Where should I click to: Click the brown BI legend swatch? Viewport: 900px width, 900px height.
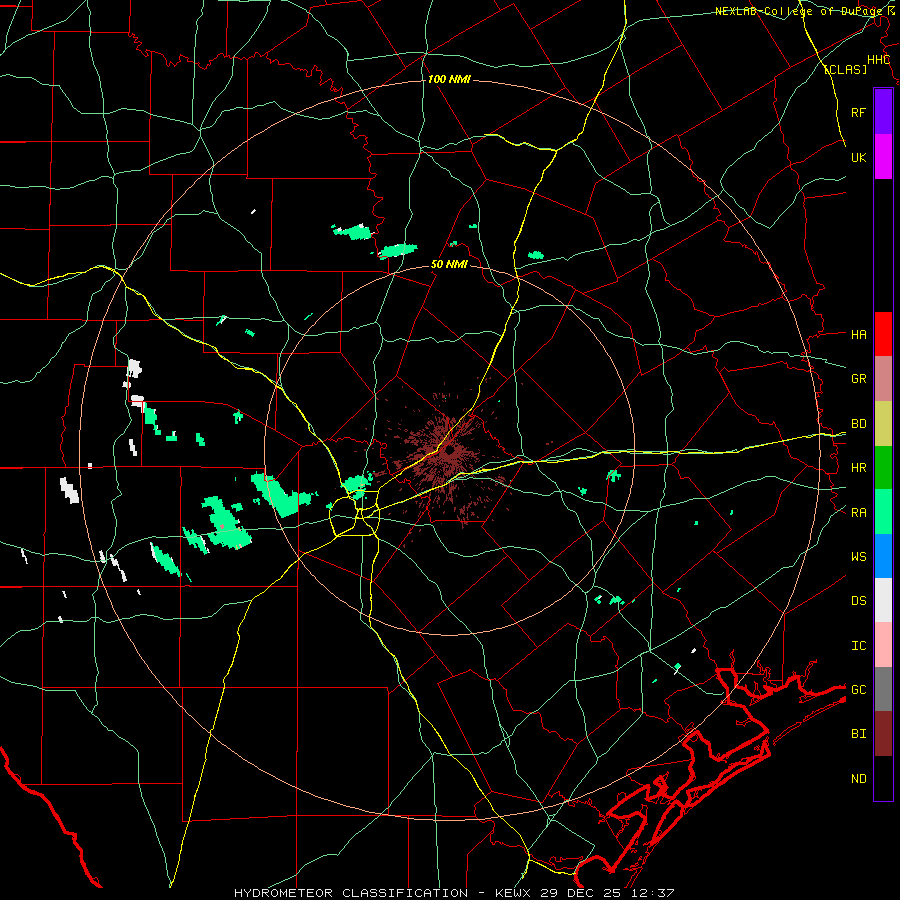point(883,734)
